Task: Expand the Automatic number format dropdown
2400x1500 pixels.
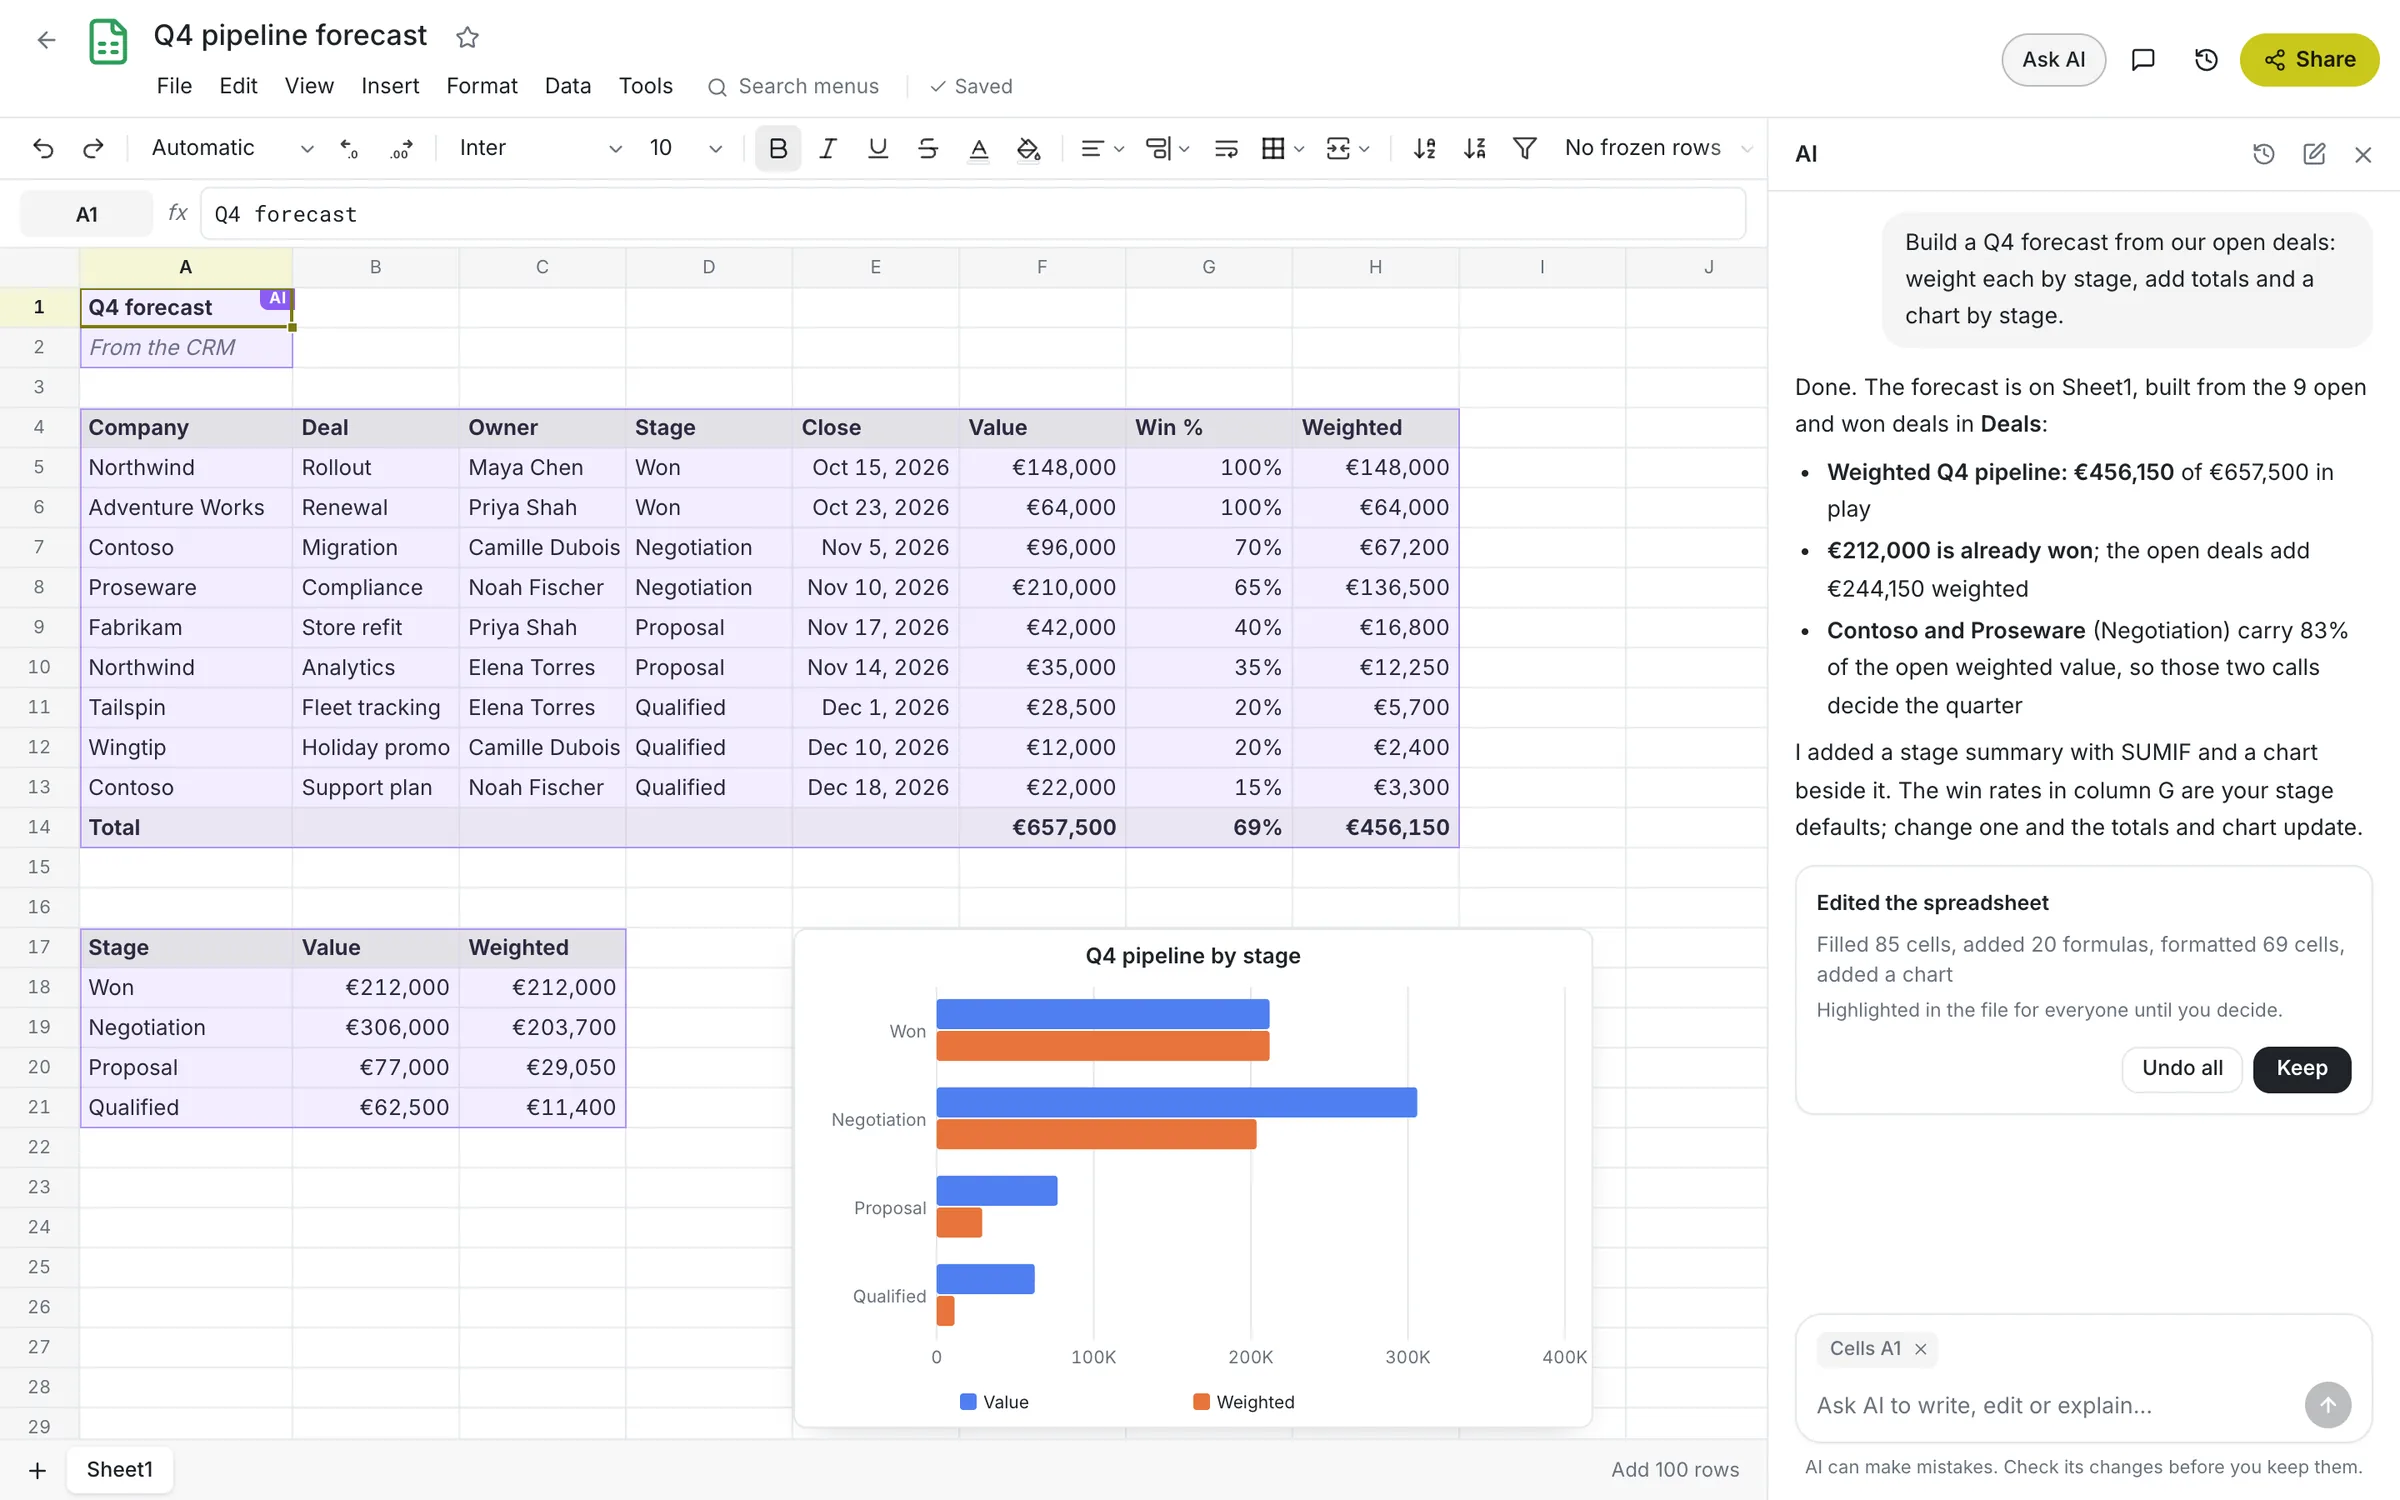Action: pos(232,148)
